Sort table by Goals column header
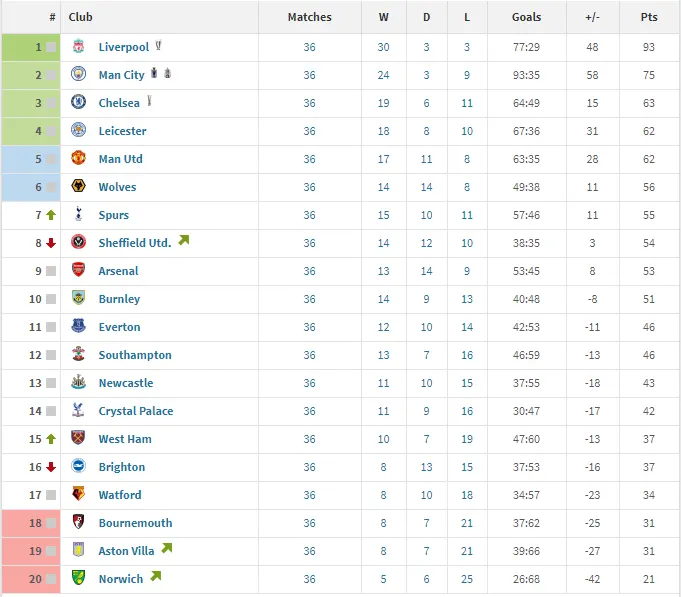This screenshot has width=681, height=597. coord(526,17)
